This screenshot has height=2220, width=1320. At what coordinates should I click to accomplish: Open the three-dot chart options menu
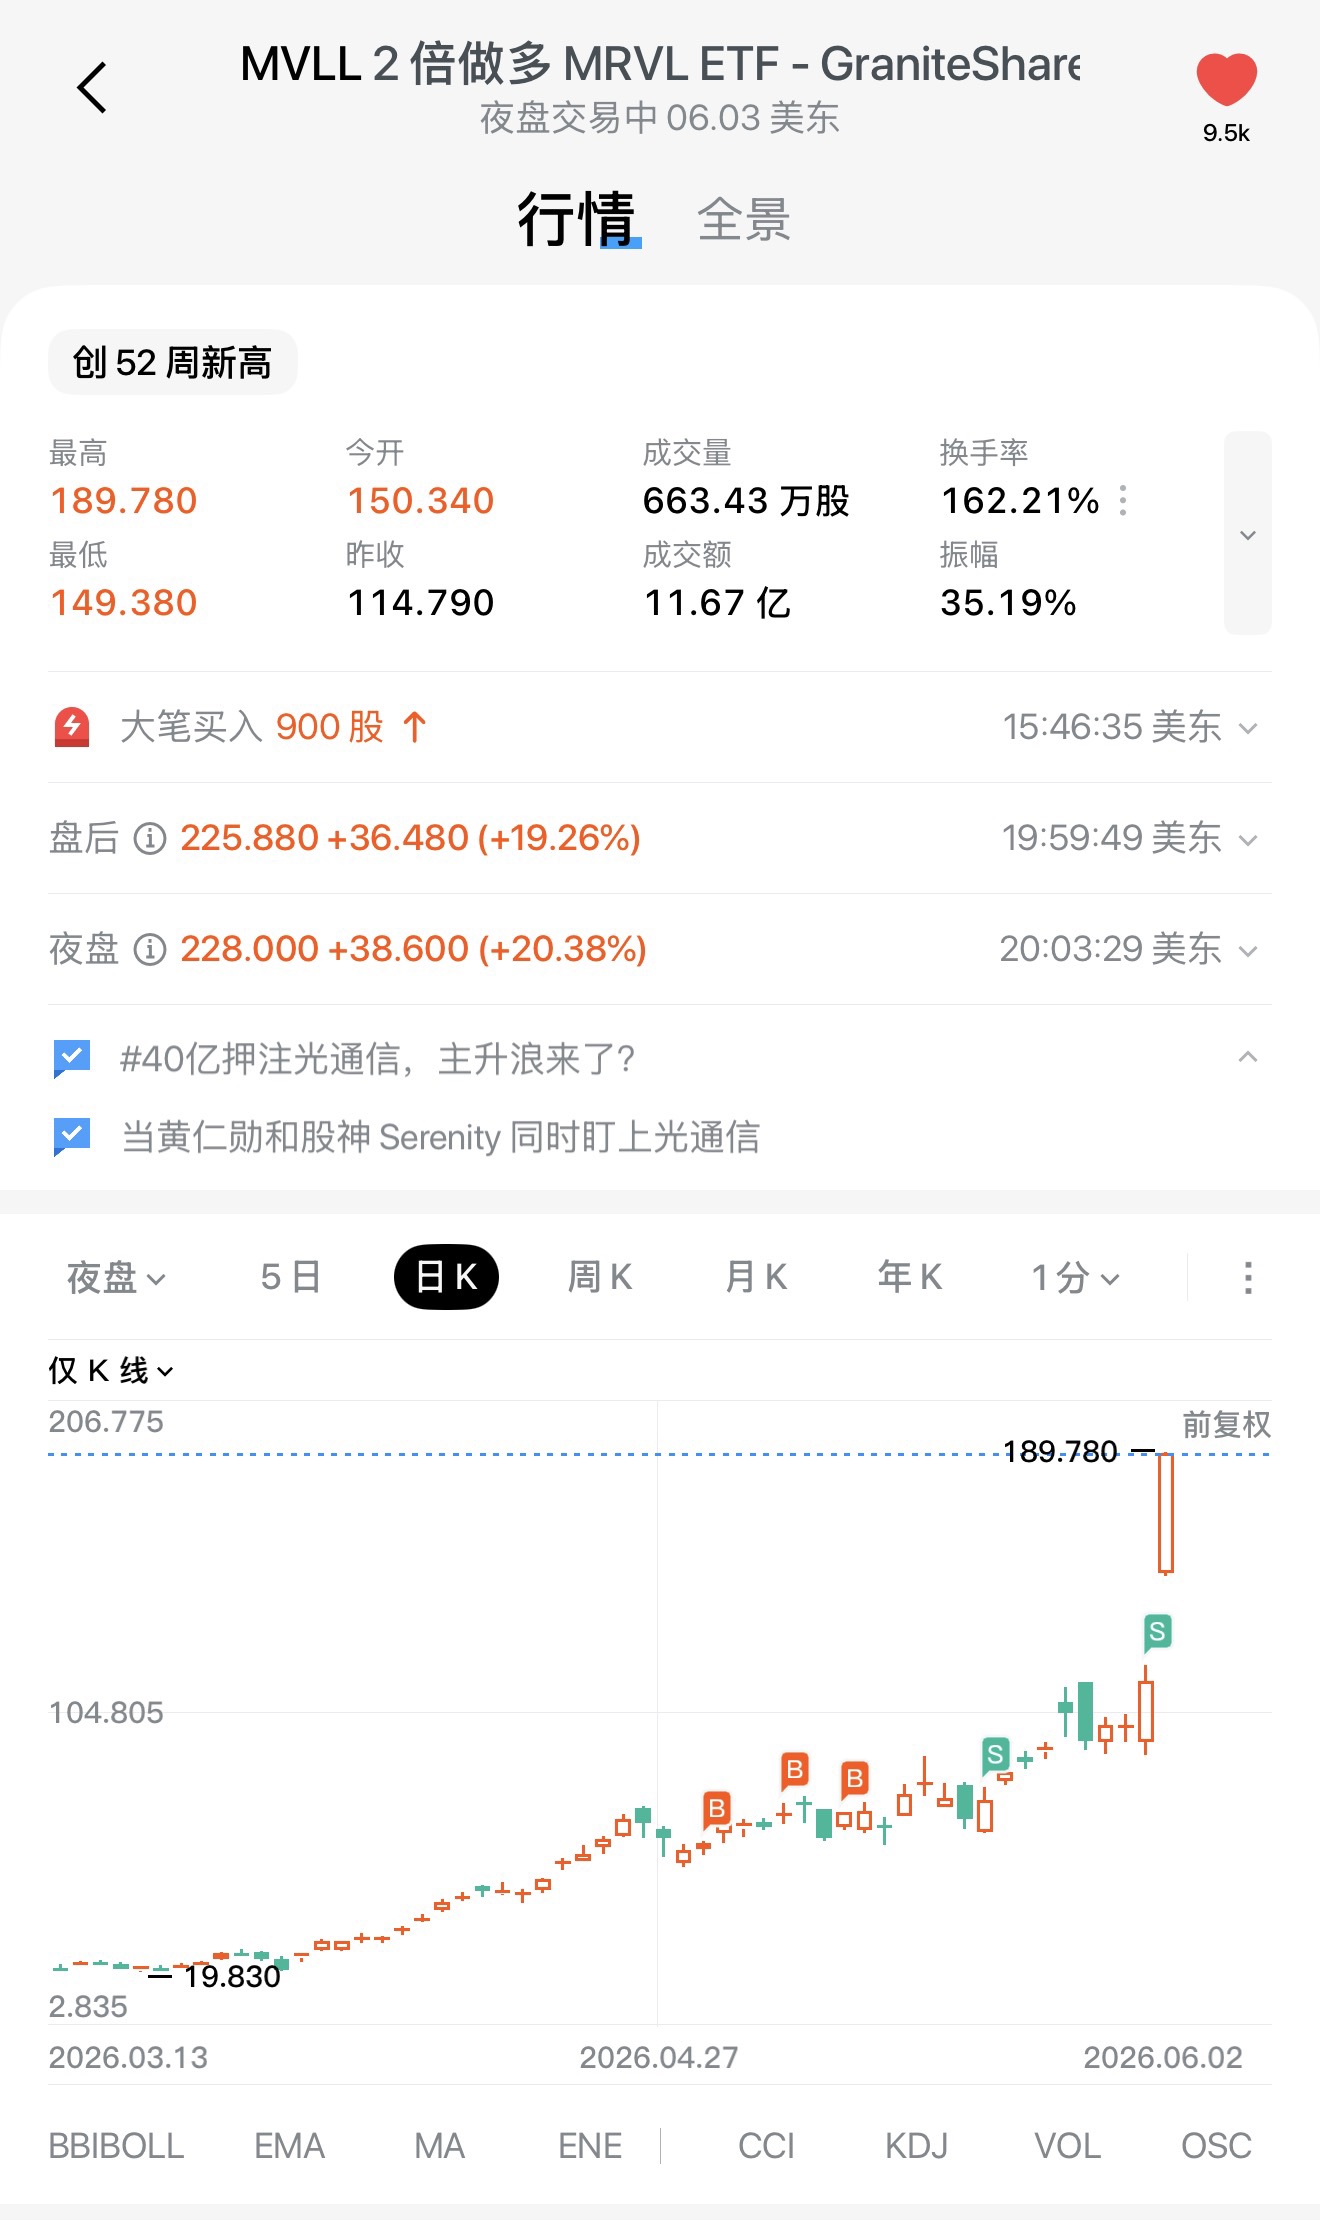tap(1247, 1277)
